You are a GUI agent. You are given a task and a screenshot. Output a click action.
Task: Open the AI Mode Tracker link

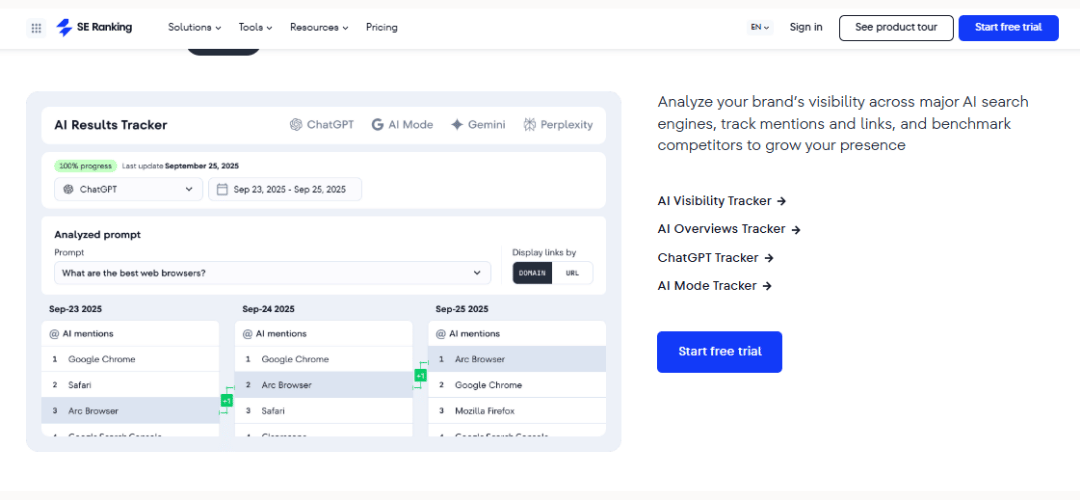pos(715,286)
